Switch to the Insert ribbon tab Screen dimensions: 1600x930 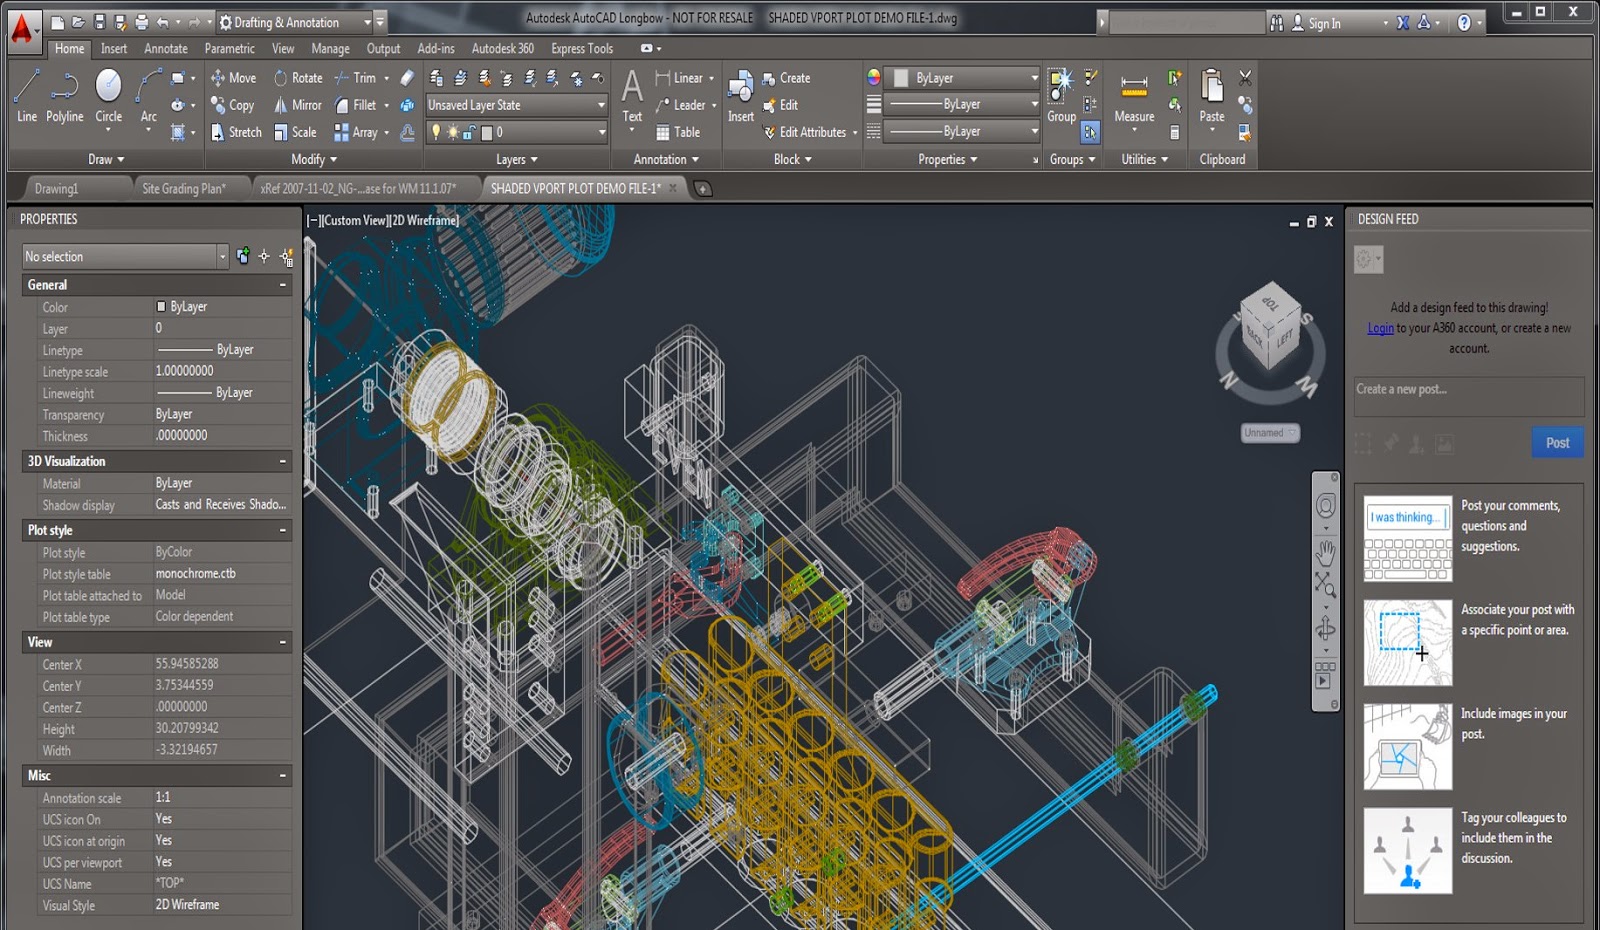tap(114, 49)
